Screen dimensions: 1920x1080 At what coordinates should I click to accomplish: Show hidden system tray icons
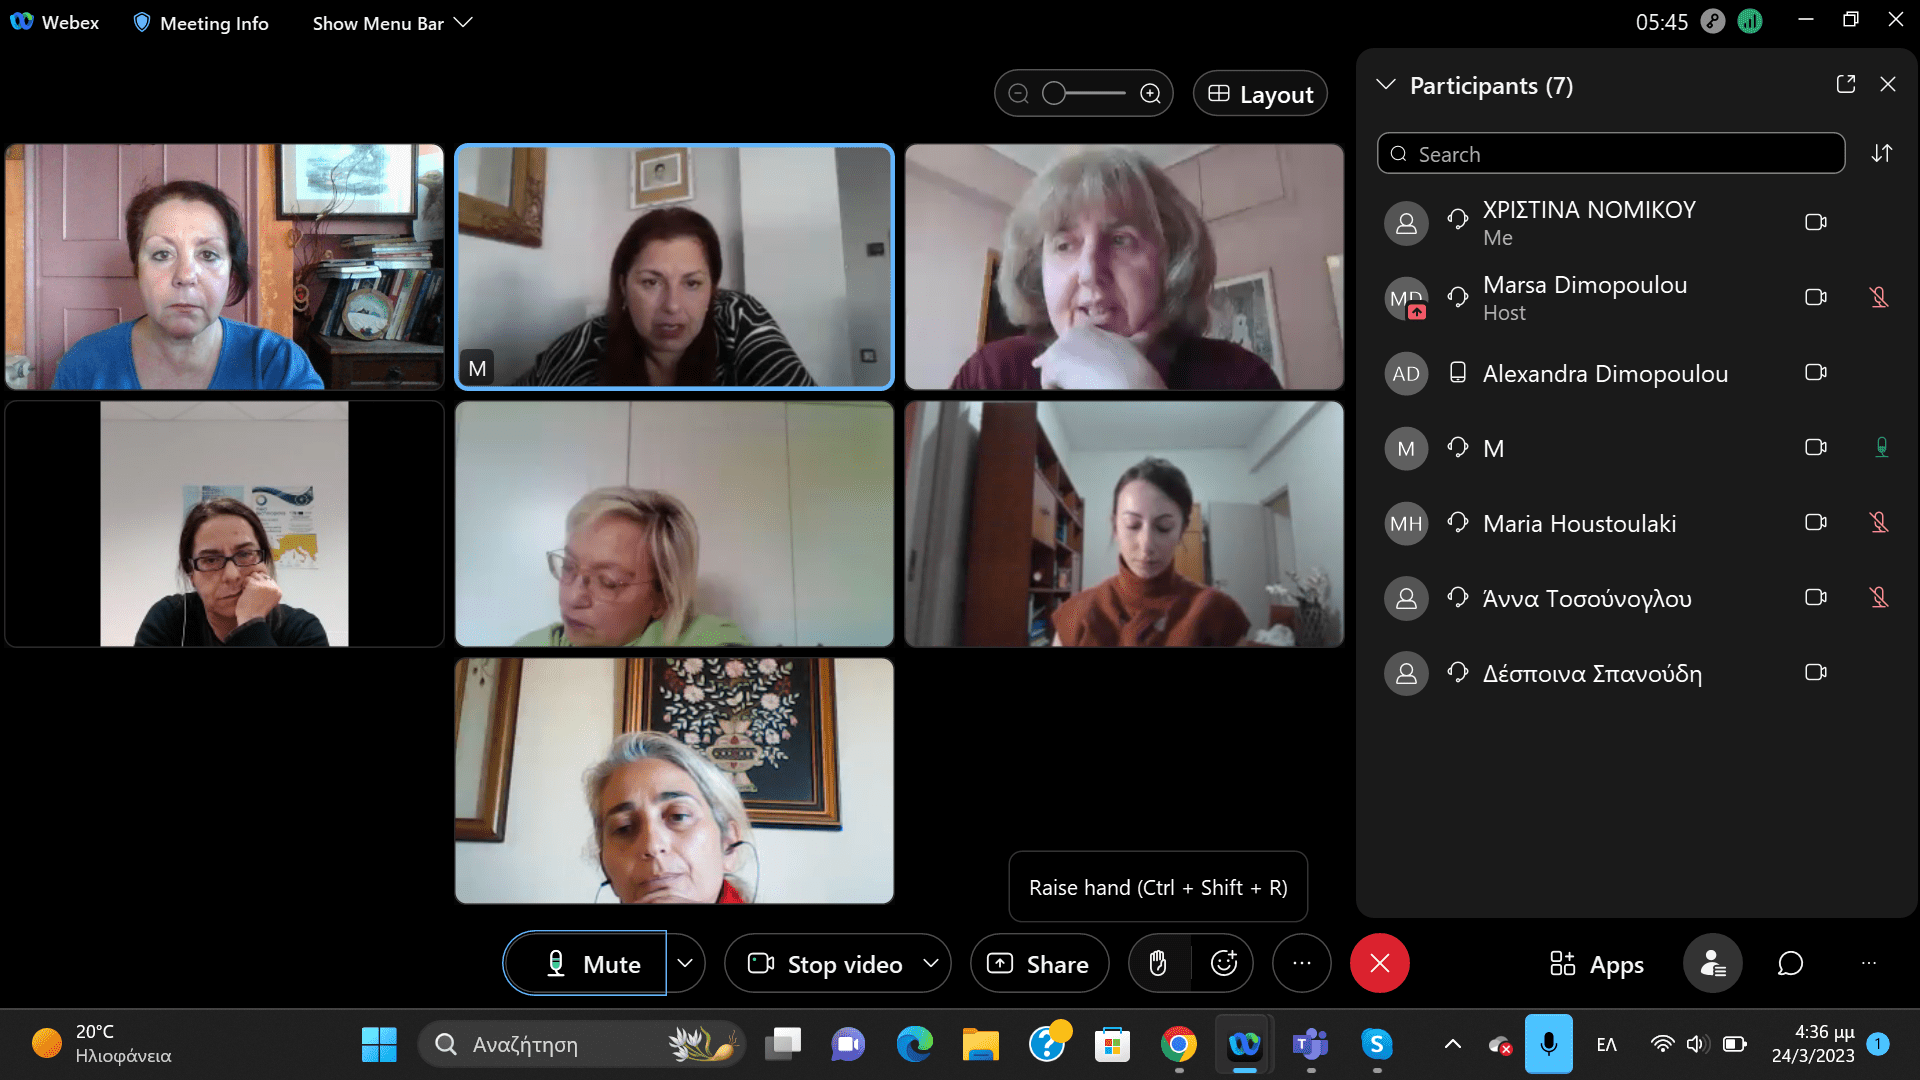click(1453, 1044)
